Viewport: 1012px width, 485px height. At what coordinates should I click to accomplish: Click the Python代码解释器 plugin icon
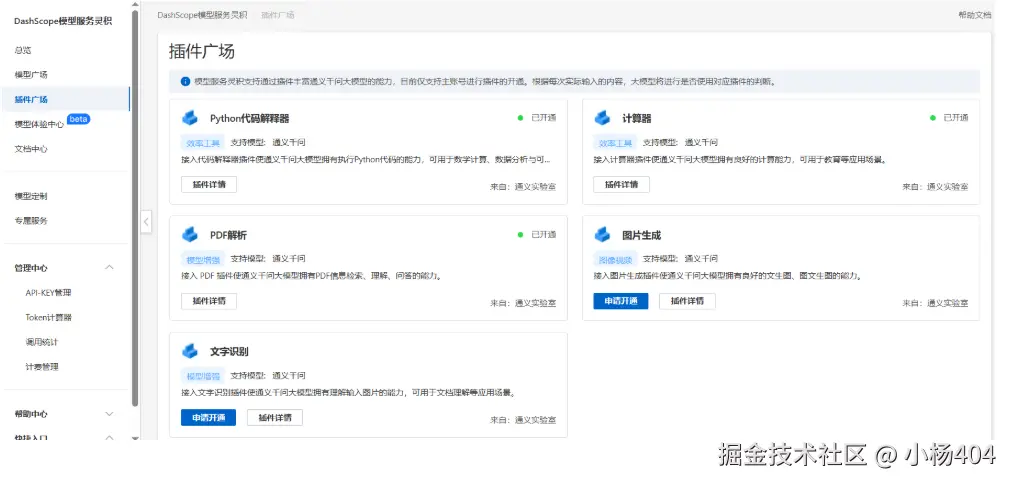[190, 118]
